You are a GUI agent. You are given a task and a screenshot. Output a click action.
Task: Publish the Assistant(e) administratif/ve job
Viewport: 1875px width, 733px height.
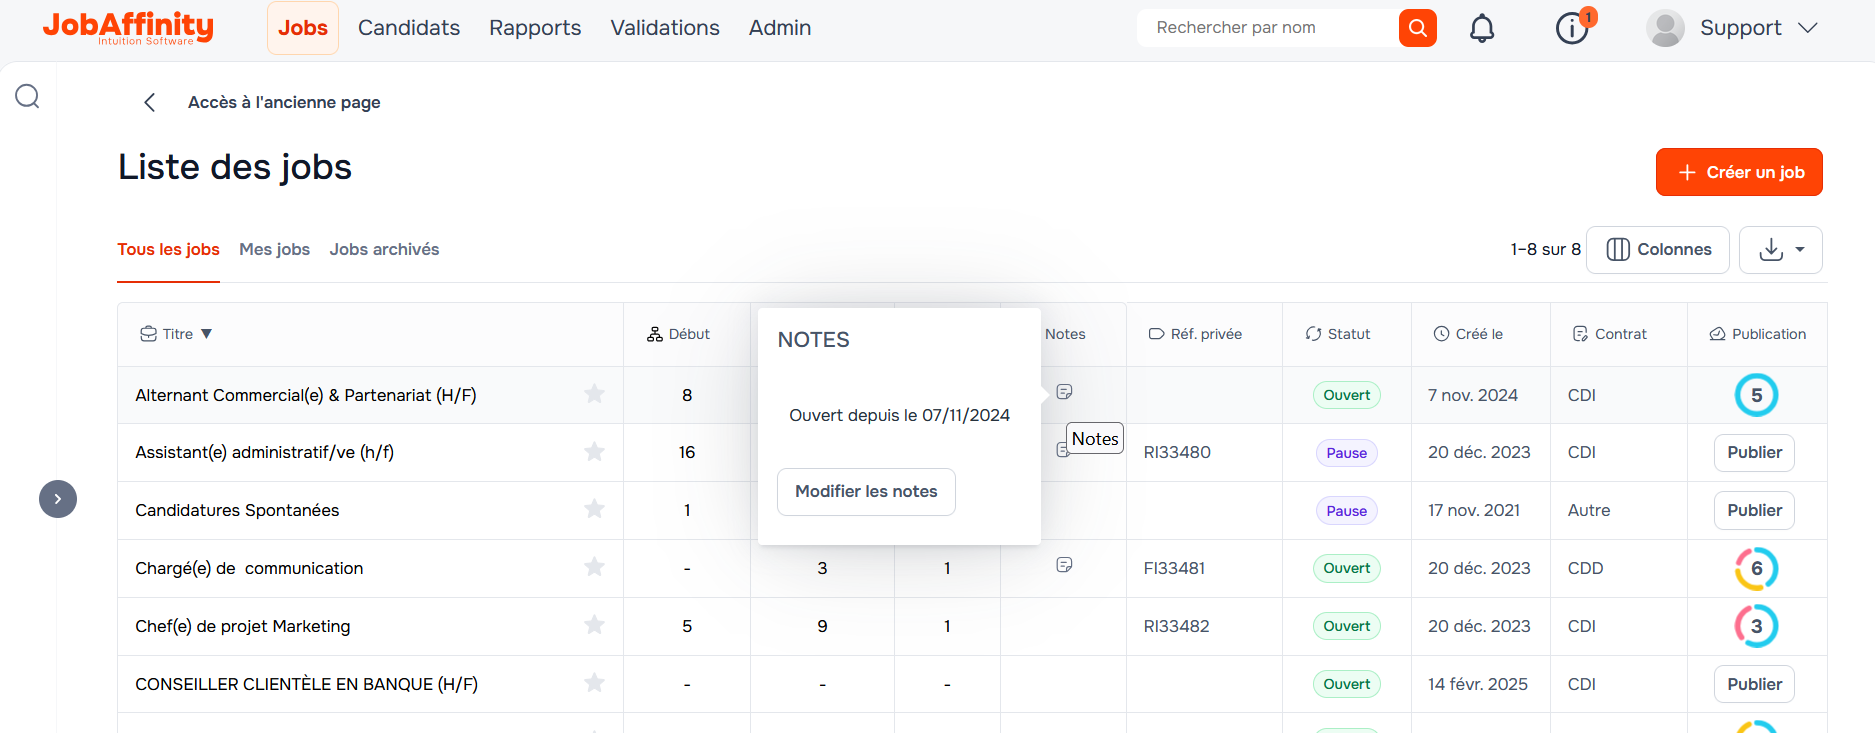coord(1754,452)
